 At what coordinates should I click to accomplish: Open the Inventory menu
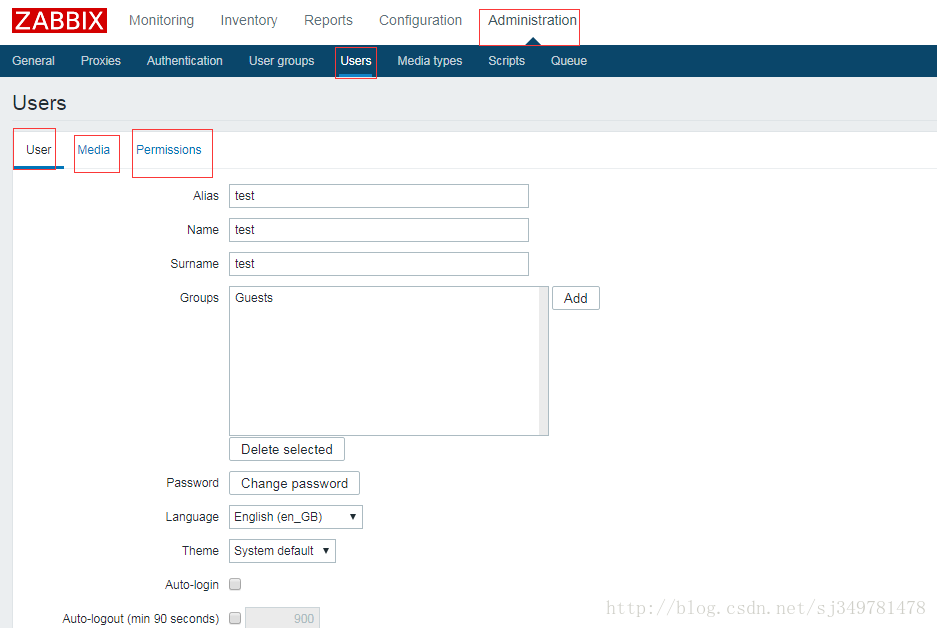pos(249,20)
